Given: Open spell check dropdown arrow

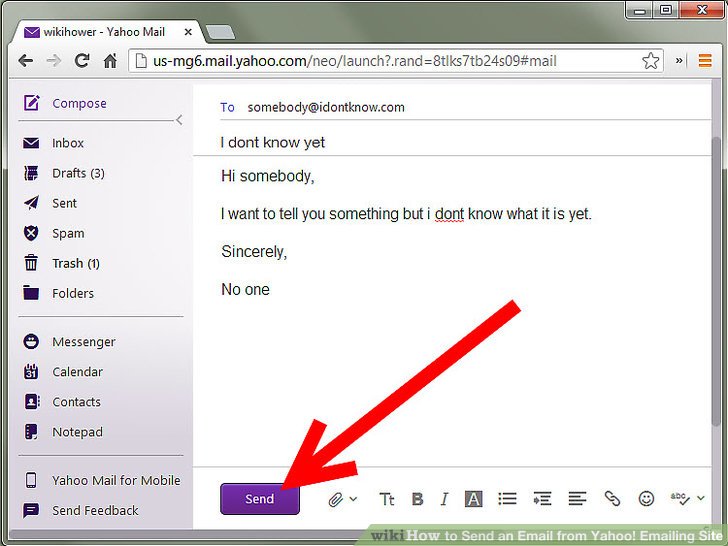Looking at the screenshot, I should tap(701, 498).
